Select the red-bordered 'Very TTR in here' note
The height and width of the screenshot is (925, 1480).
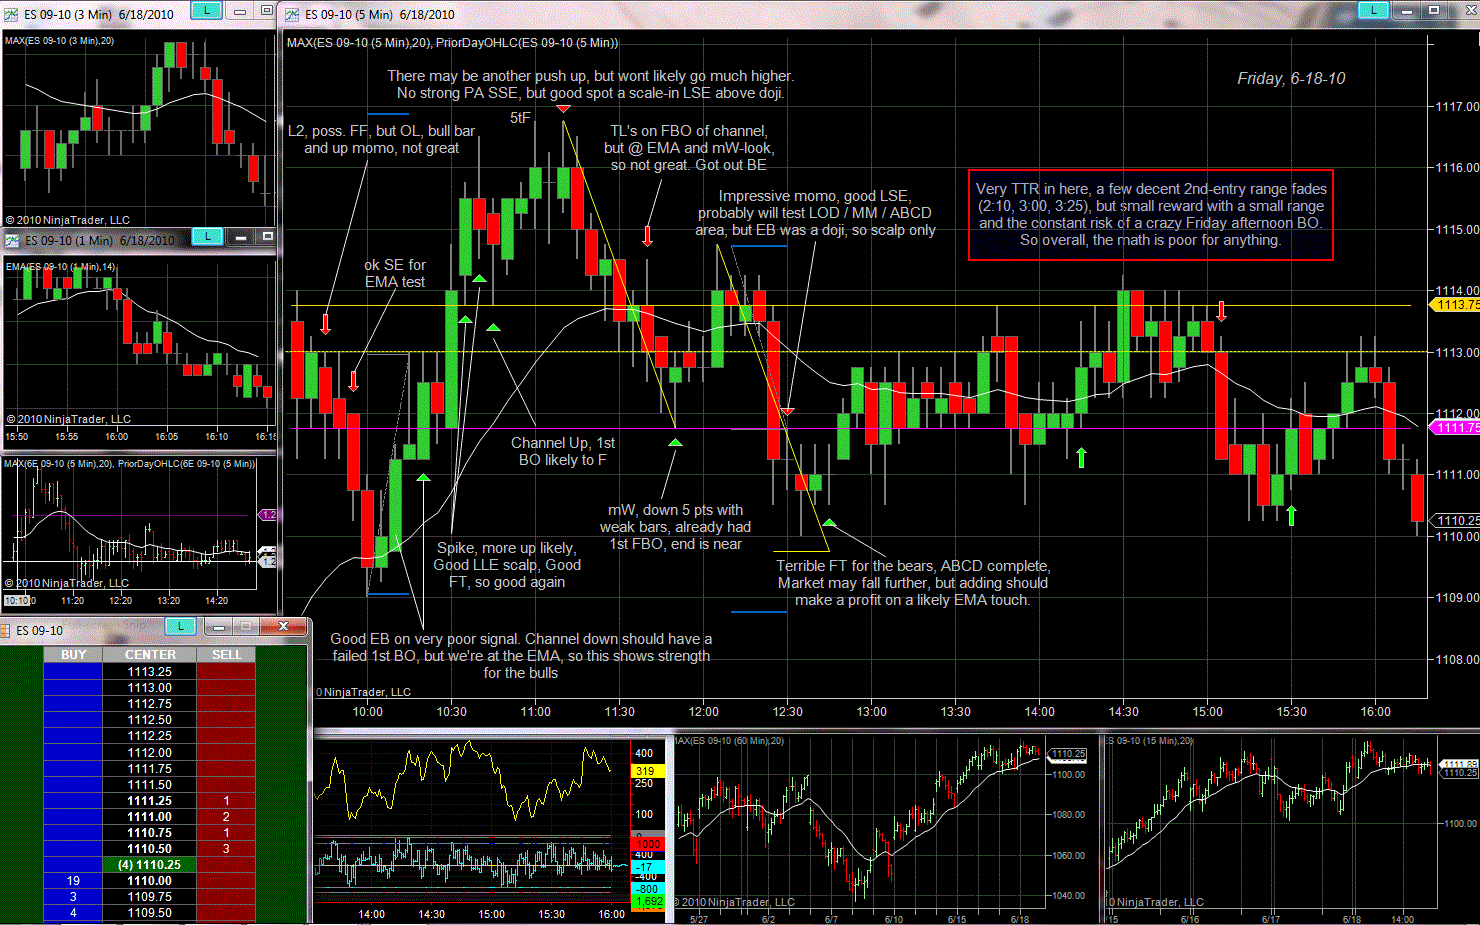pos(1150,215)
